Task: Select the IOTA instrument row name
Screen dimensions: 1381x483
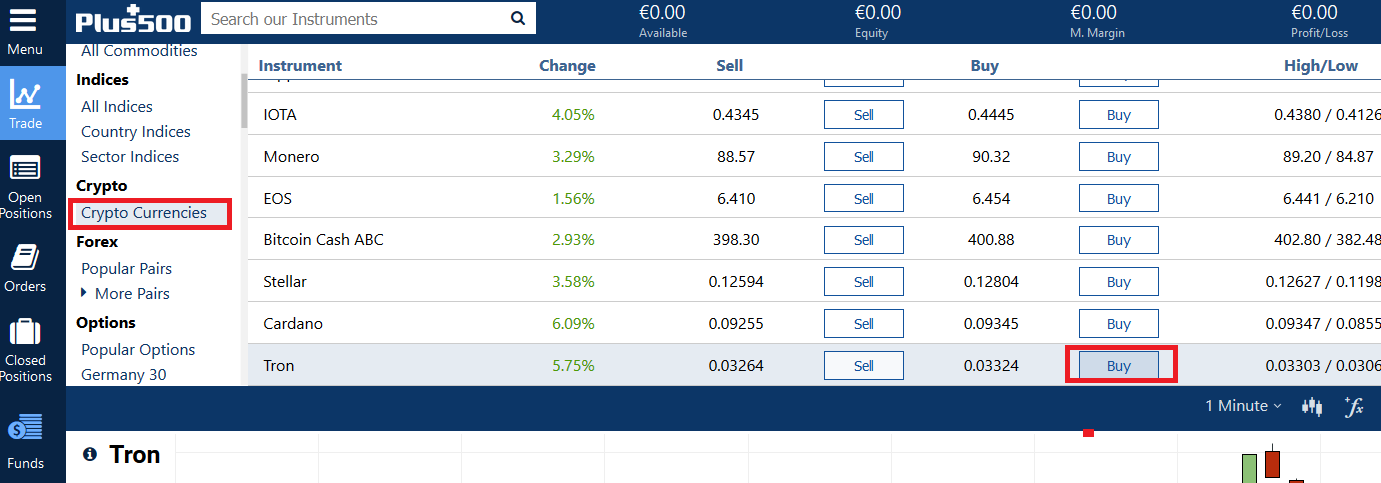Action: click(280, 115)
